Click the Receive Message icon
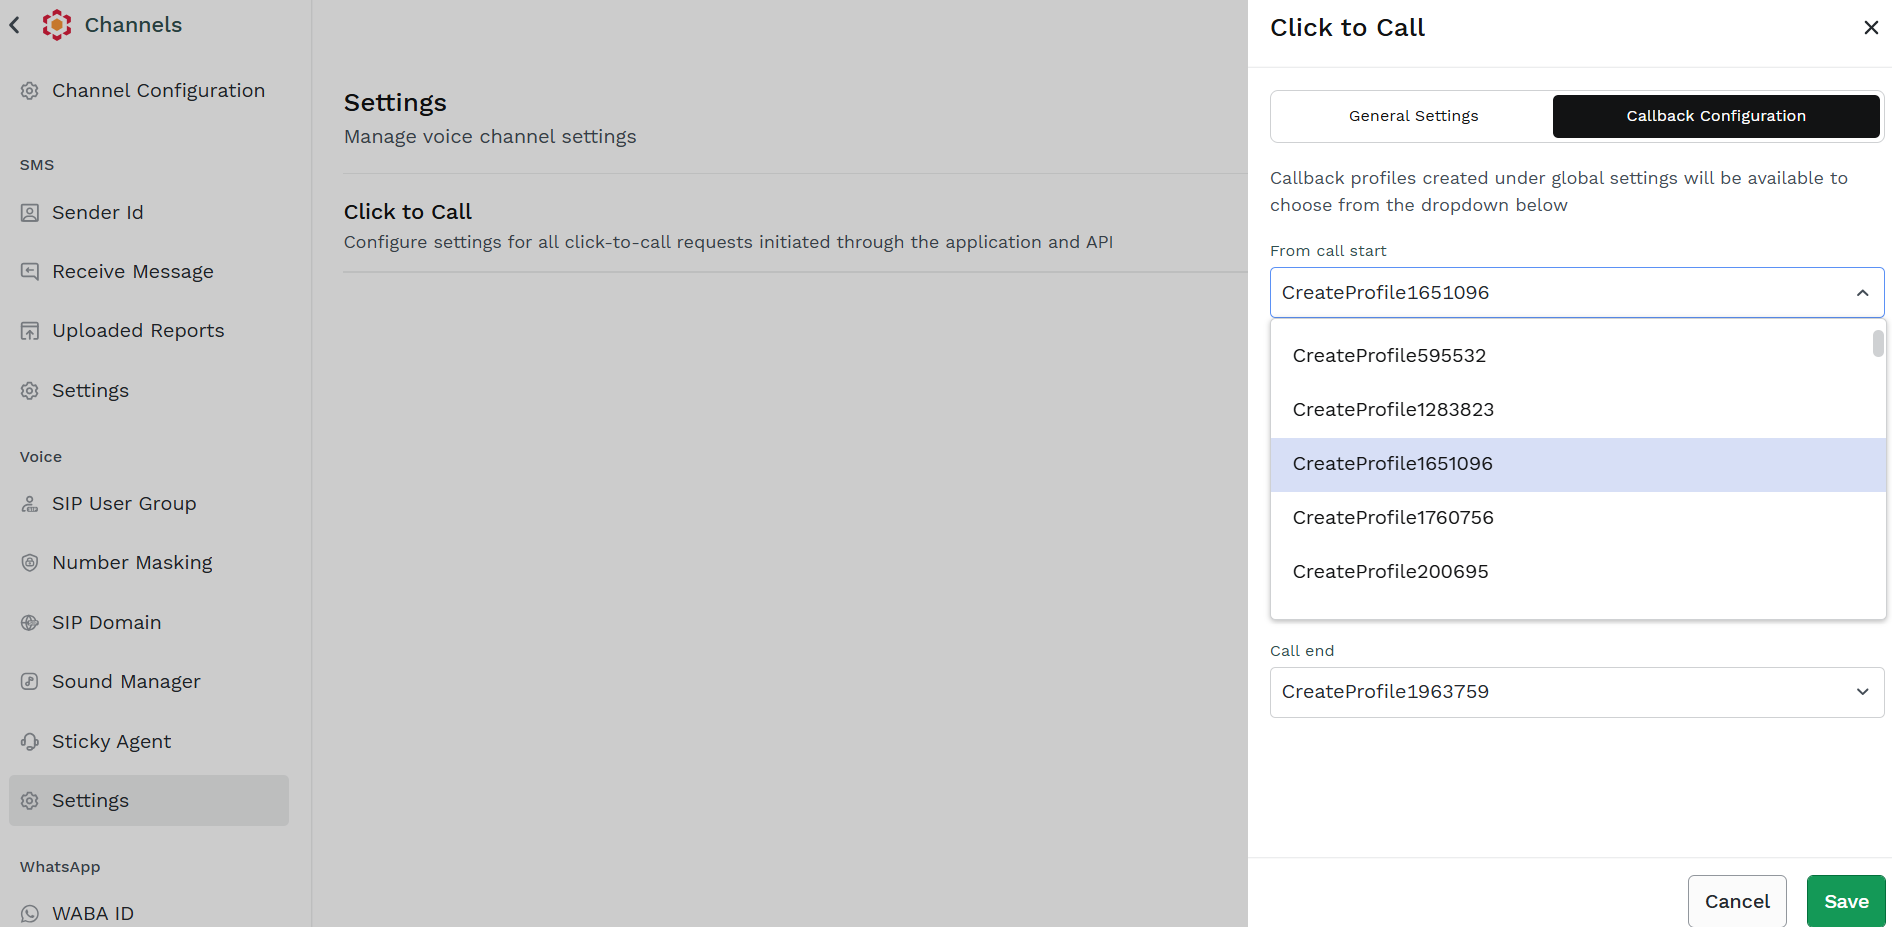Image resolution: width=1892 pixels, height=927 pixels. point(30,272)
